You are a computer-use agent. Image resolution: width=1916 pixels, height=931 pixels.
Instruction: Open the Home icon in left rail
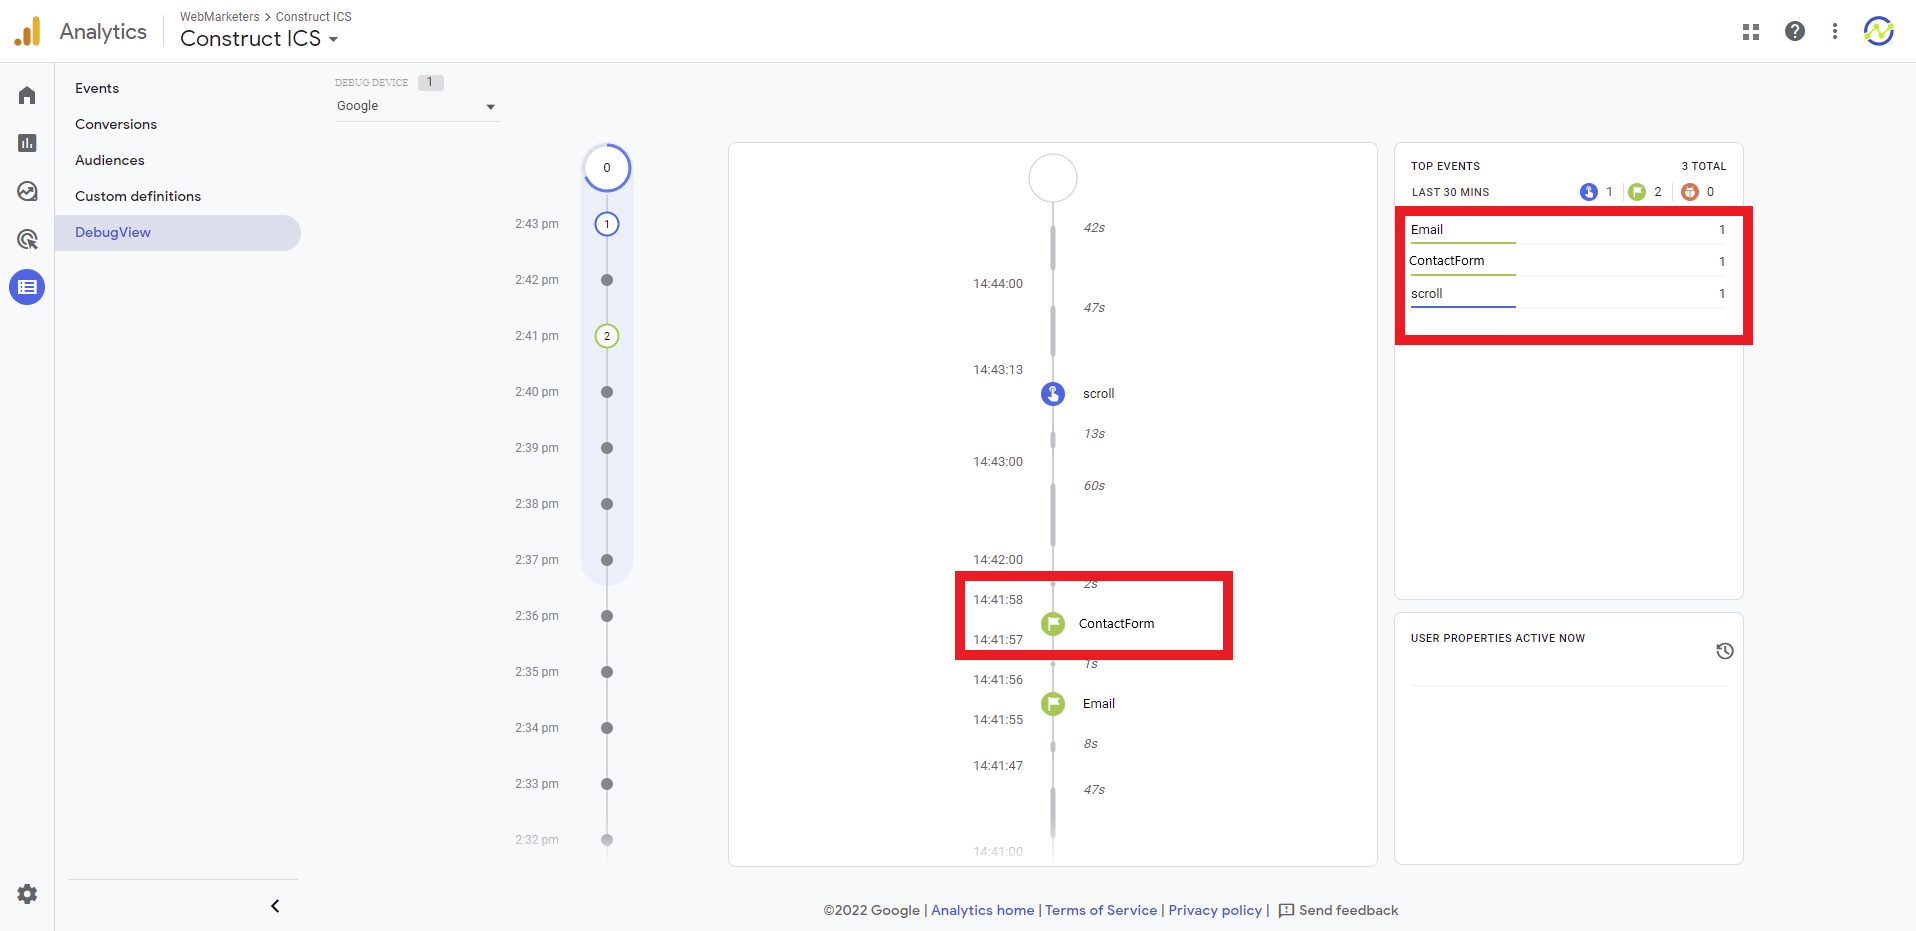[x=27, y=95]
